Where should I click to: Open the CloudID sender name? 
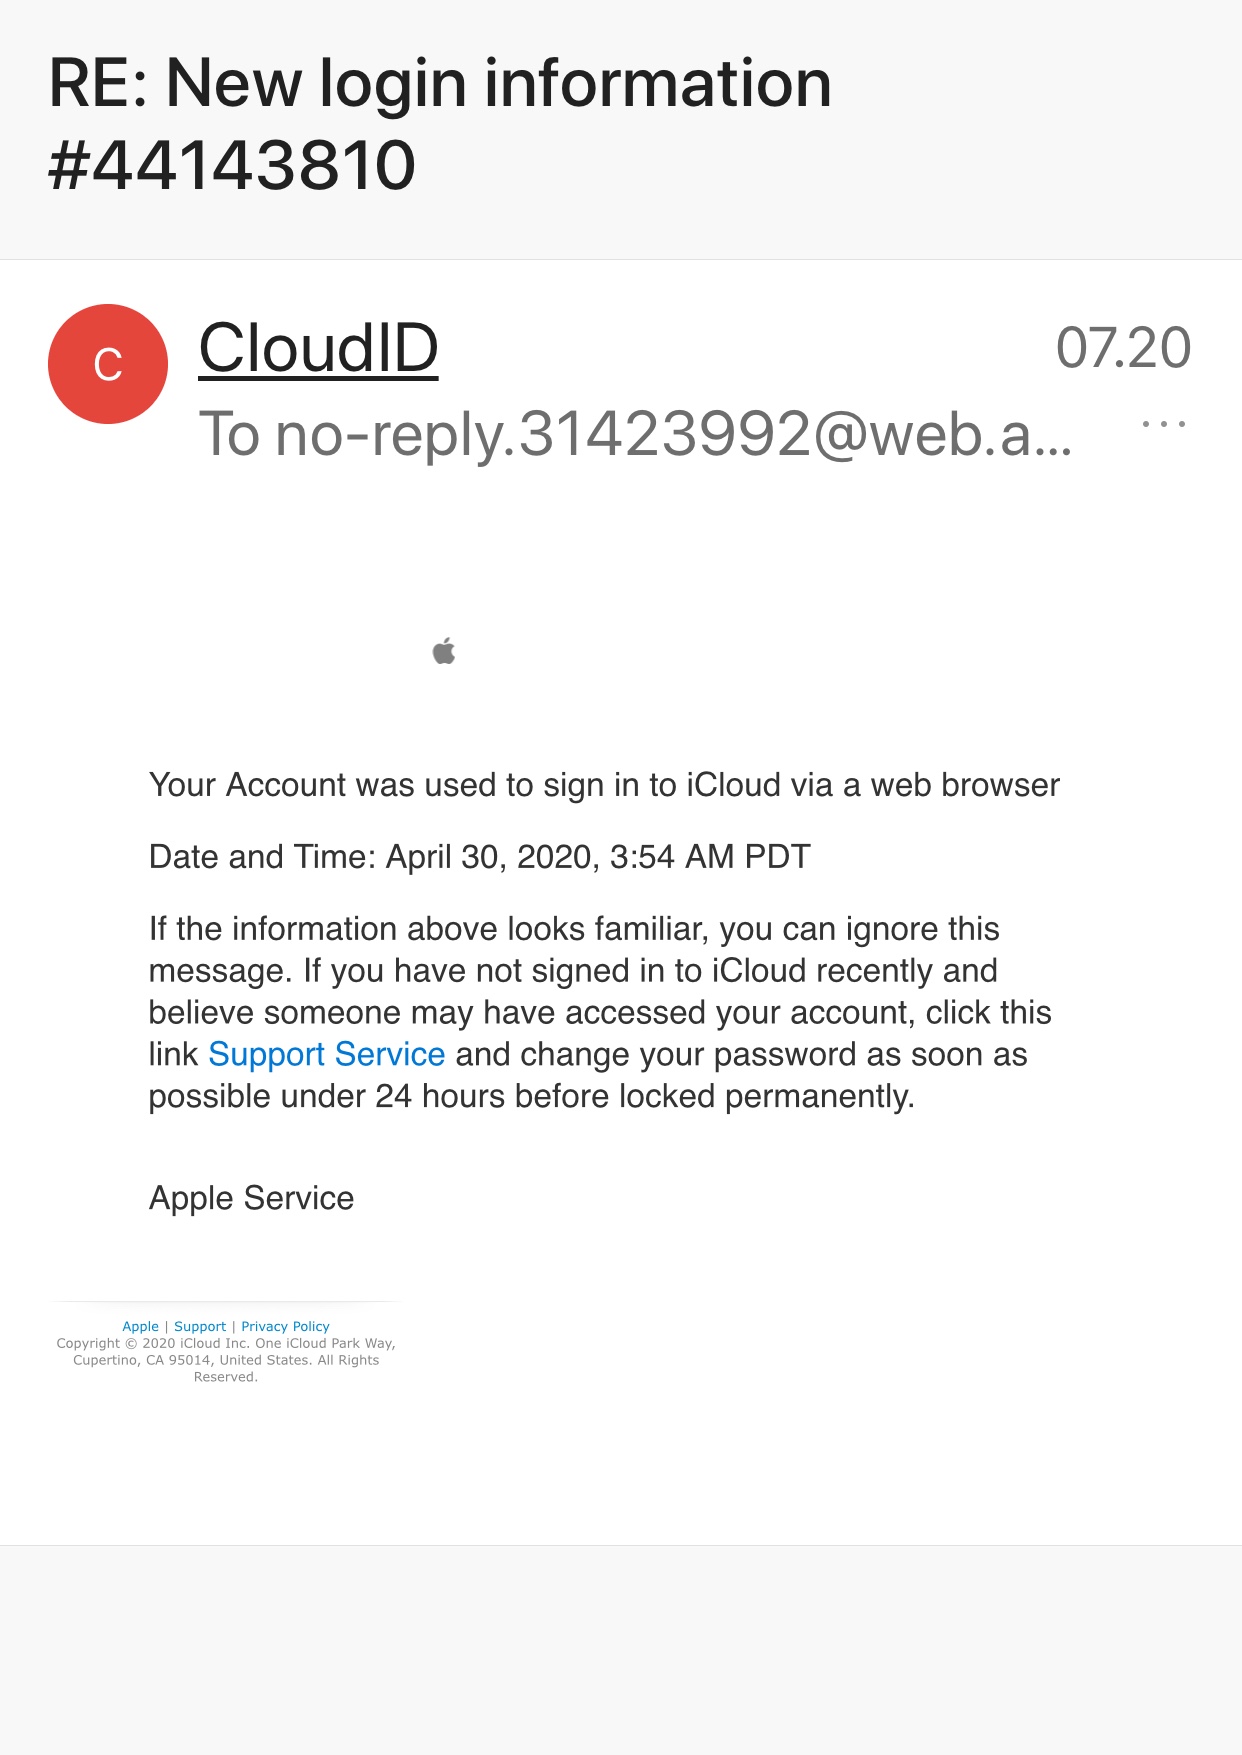tap(318, 348)
